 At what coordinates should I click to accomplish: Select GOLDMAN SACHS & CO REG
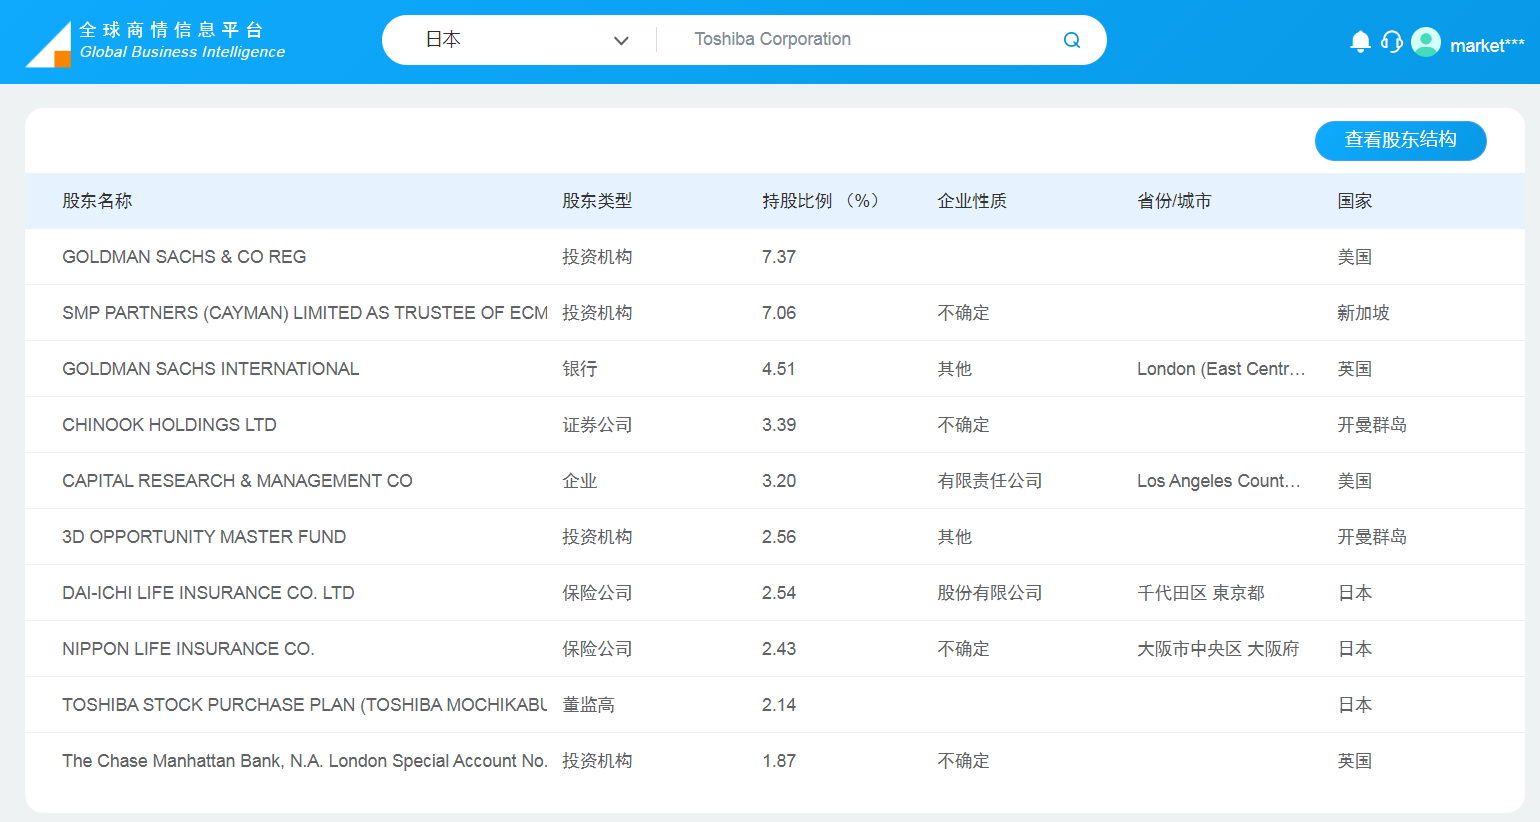click(184, 257)
